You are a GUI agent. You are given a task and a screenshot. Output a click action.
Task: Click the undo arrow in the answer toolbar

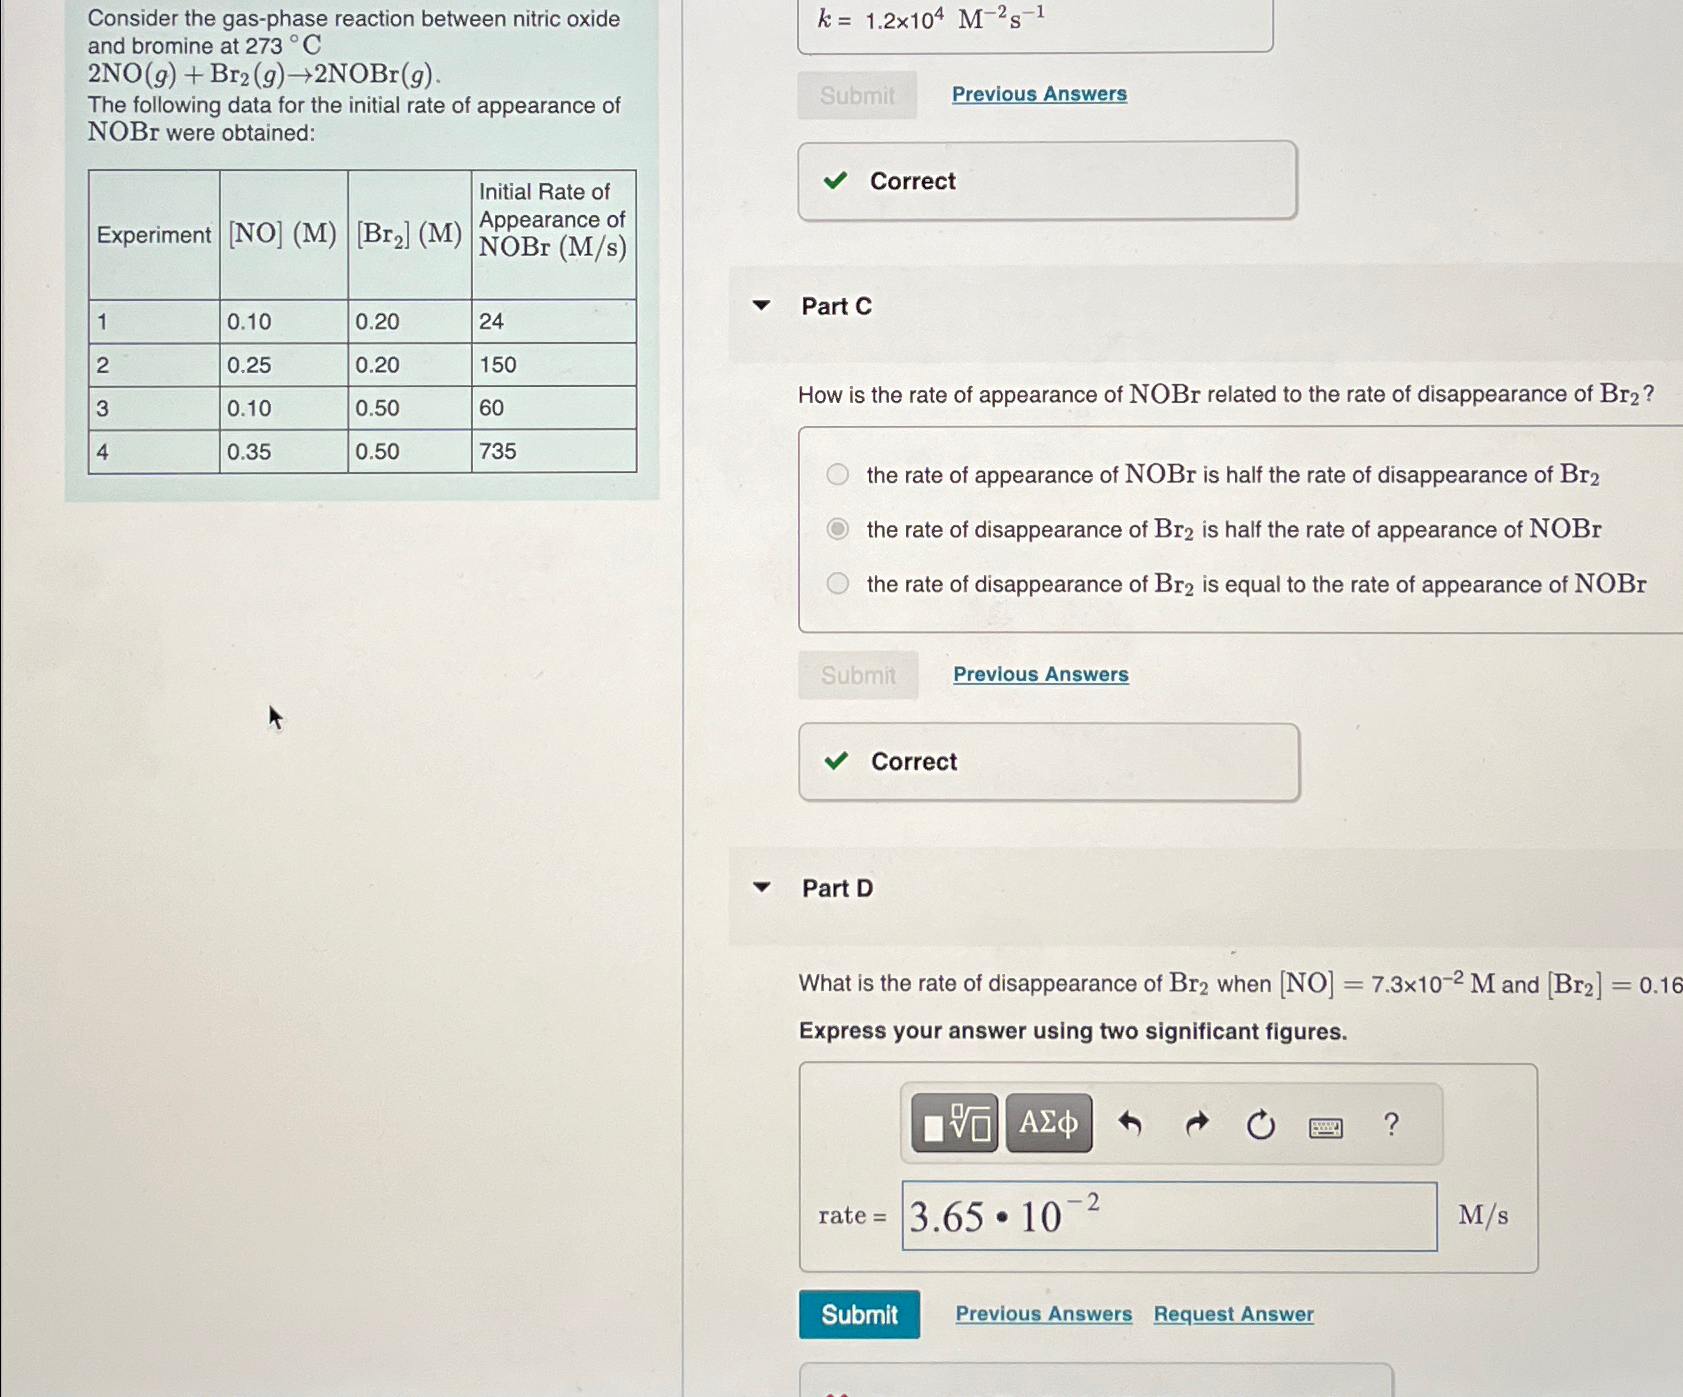point(1131,1124)
